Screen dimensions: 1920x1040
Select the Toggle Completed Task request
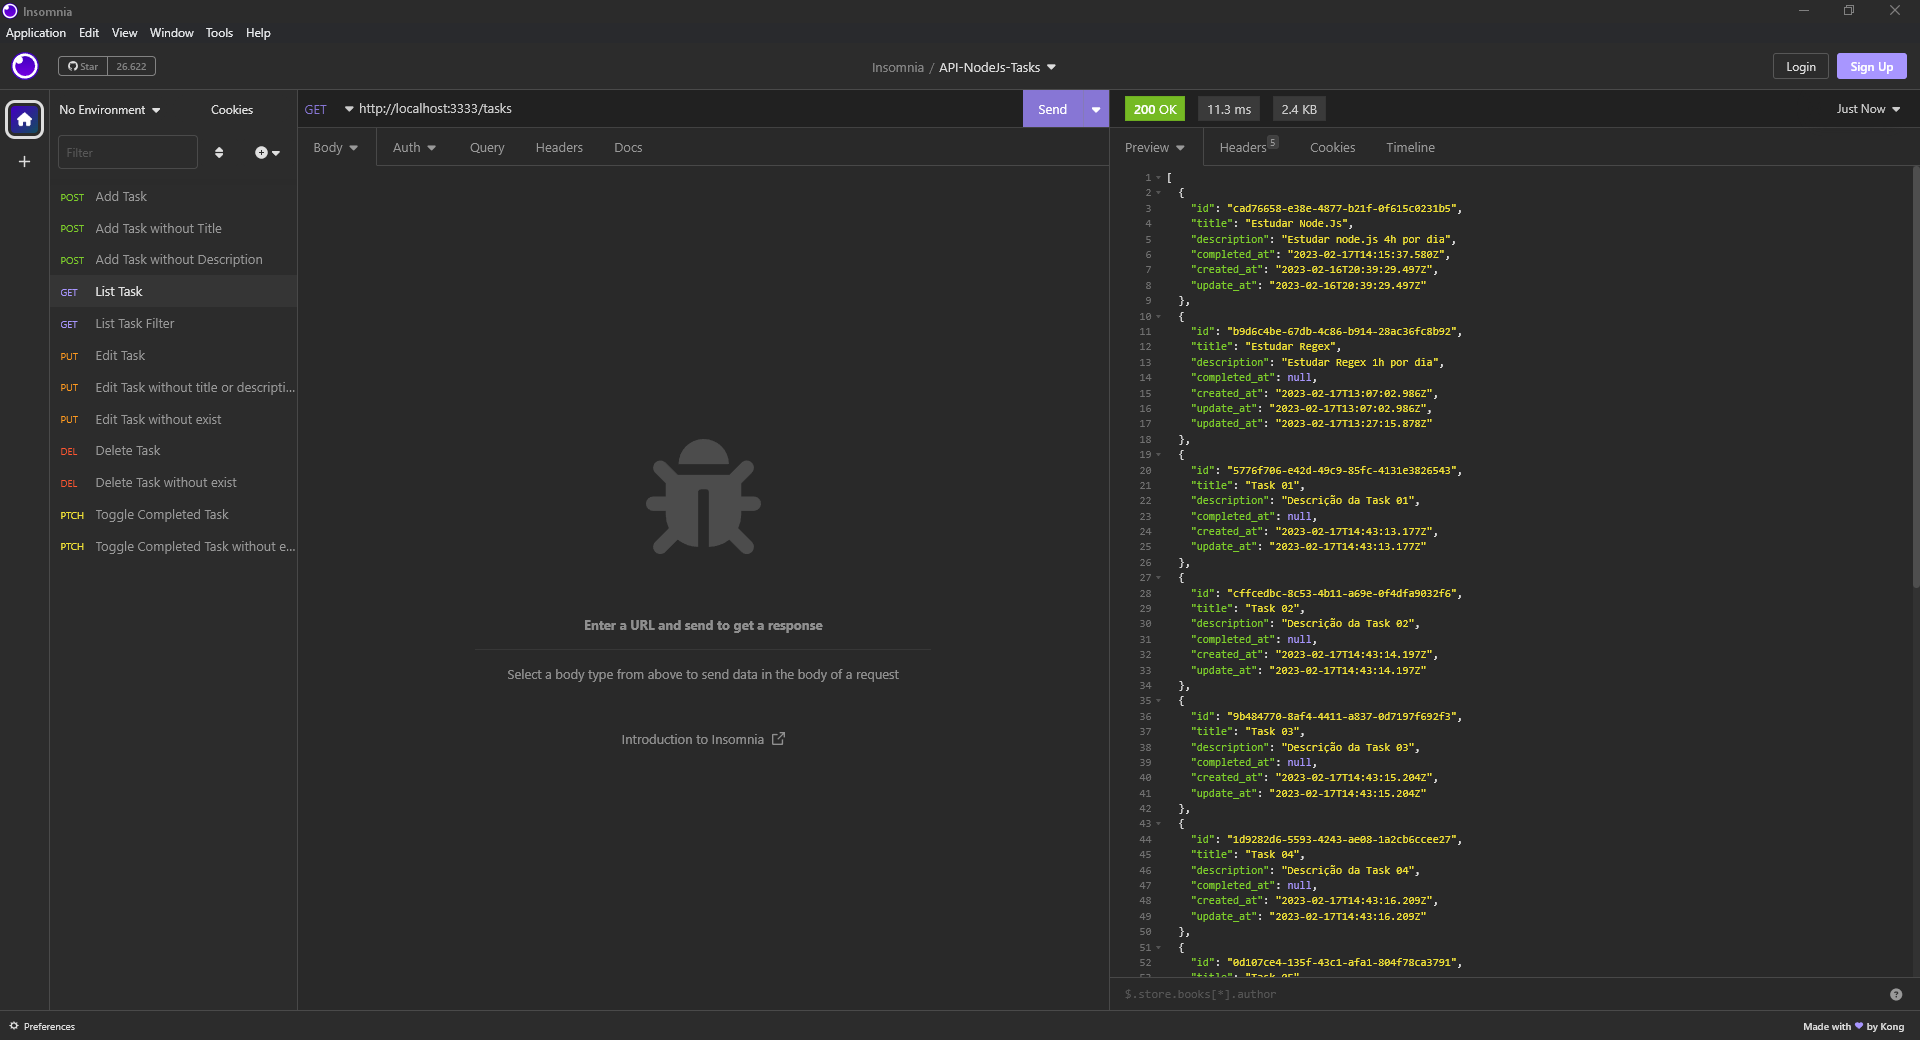(x=174, y=515)
